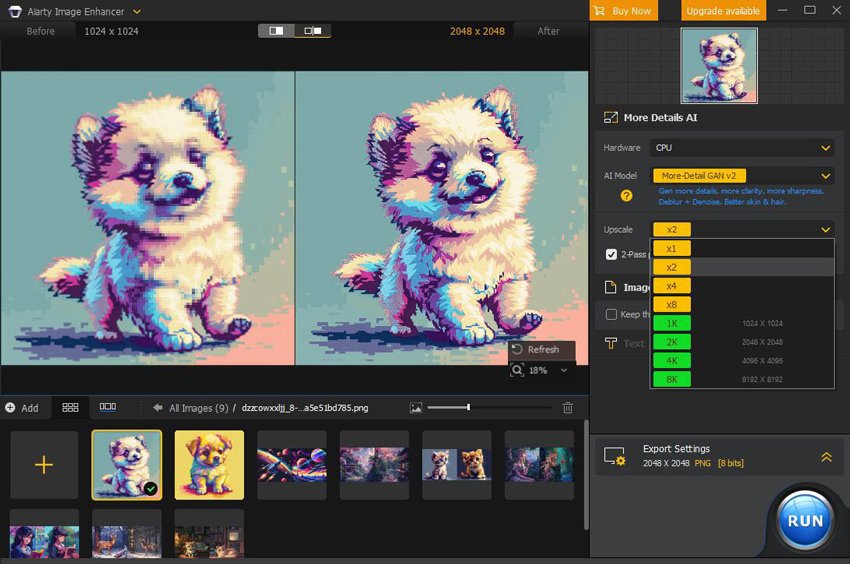Click the blue RUN button
Screen dimensions: 850x564
pos(805,521)
